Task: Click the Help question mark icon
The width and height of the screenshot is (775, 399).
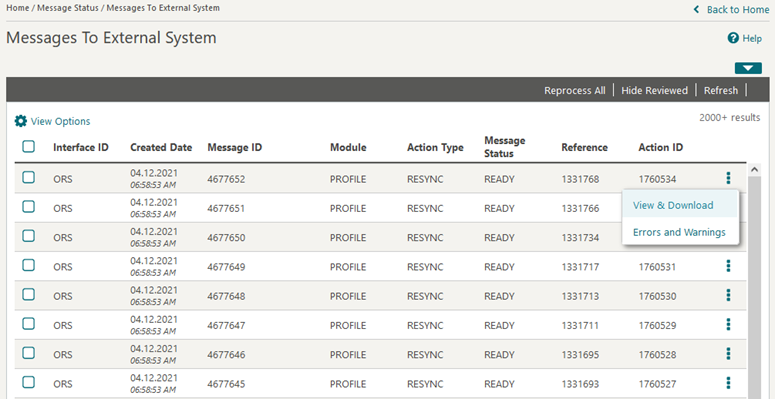Action: pos(733,38)
